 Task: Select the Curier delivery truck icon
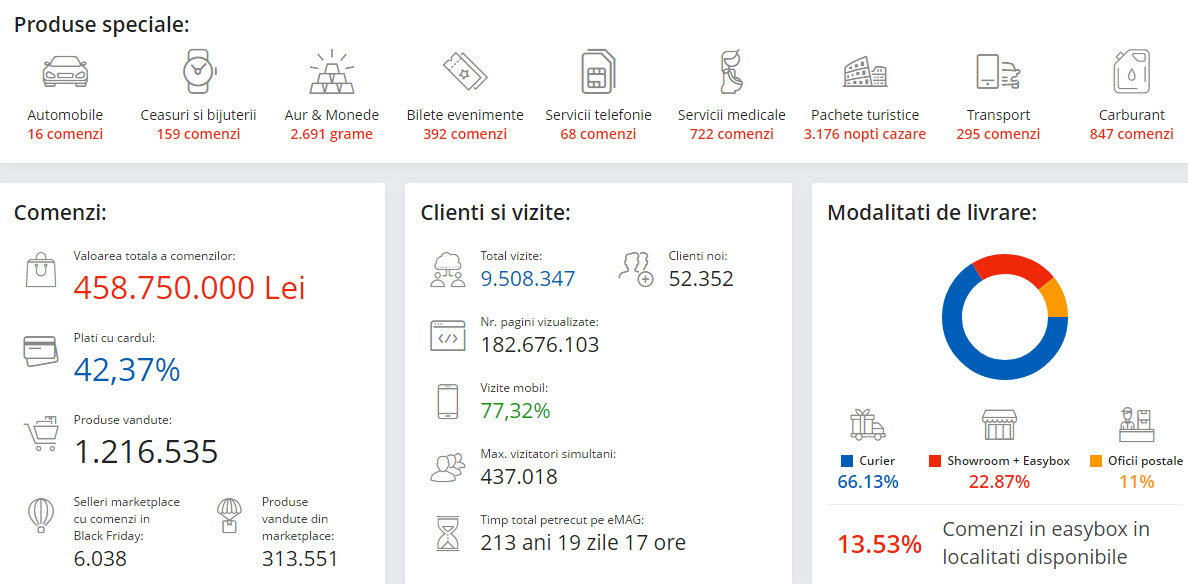867,425
